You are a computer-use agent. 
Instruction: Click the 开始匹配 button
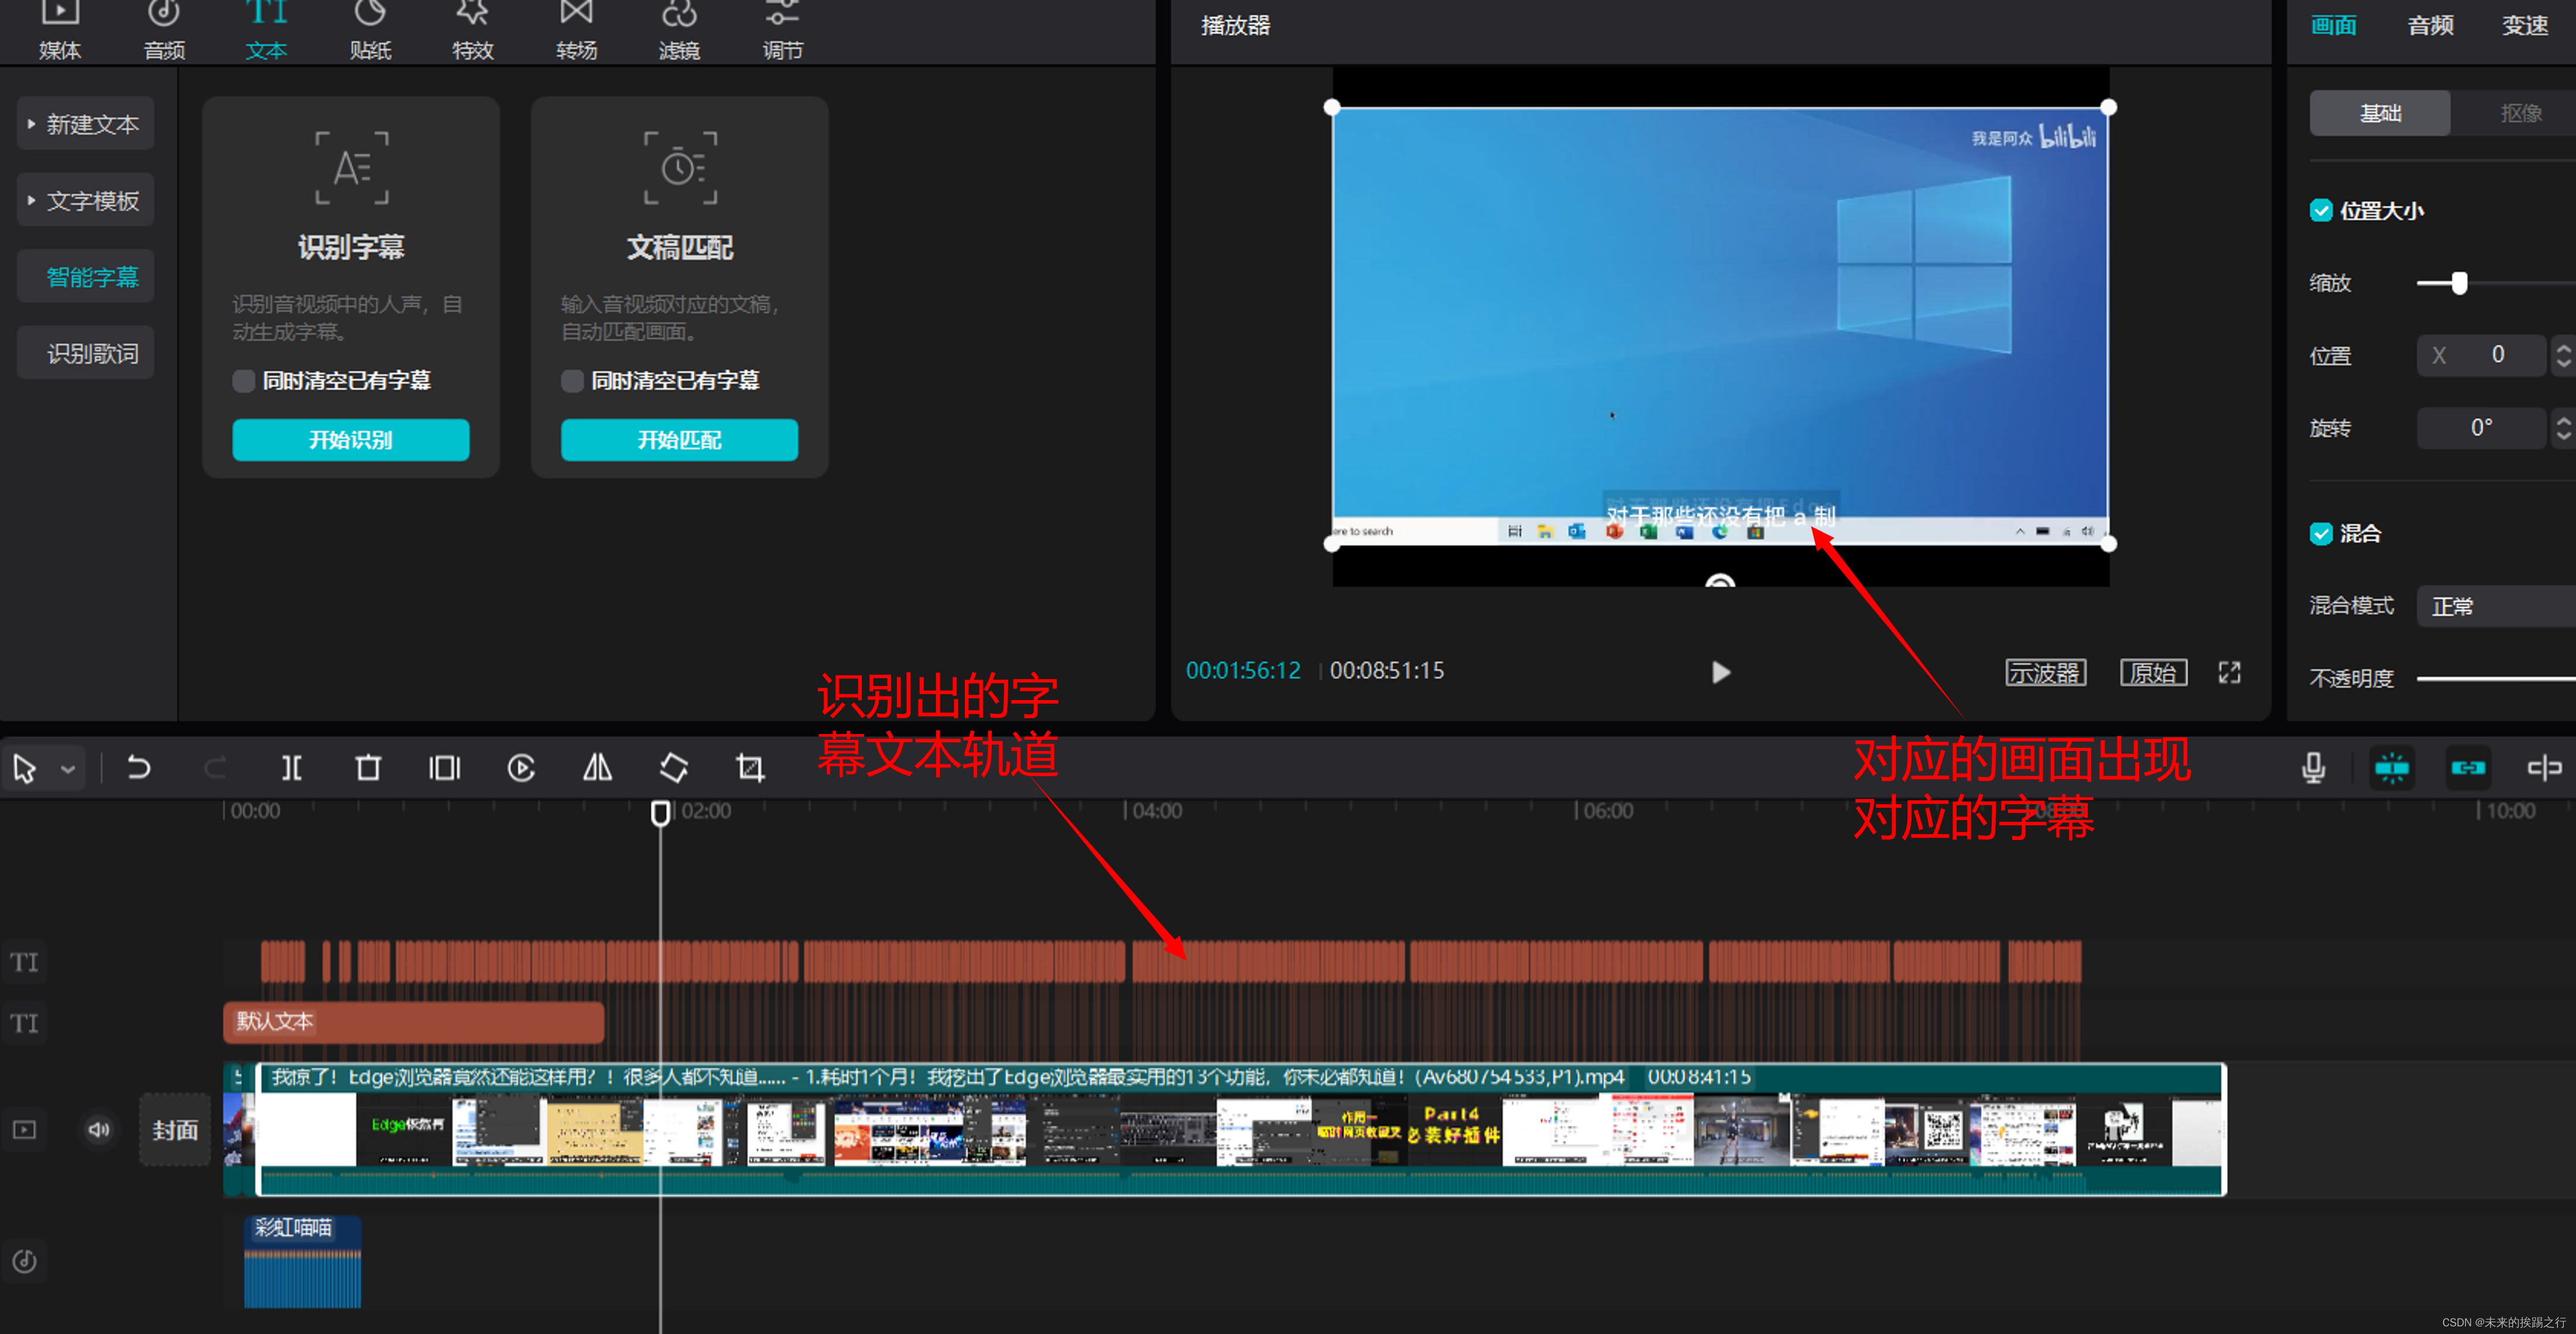(x=679, y=440)
